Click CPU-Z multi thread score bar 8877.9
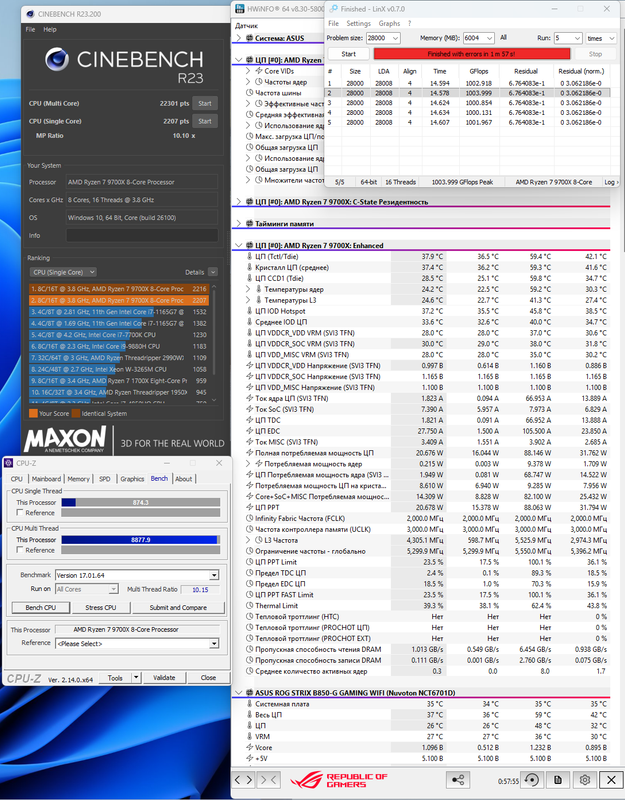The image size is (625, 800). (141, 539)
